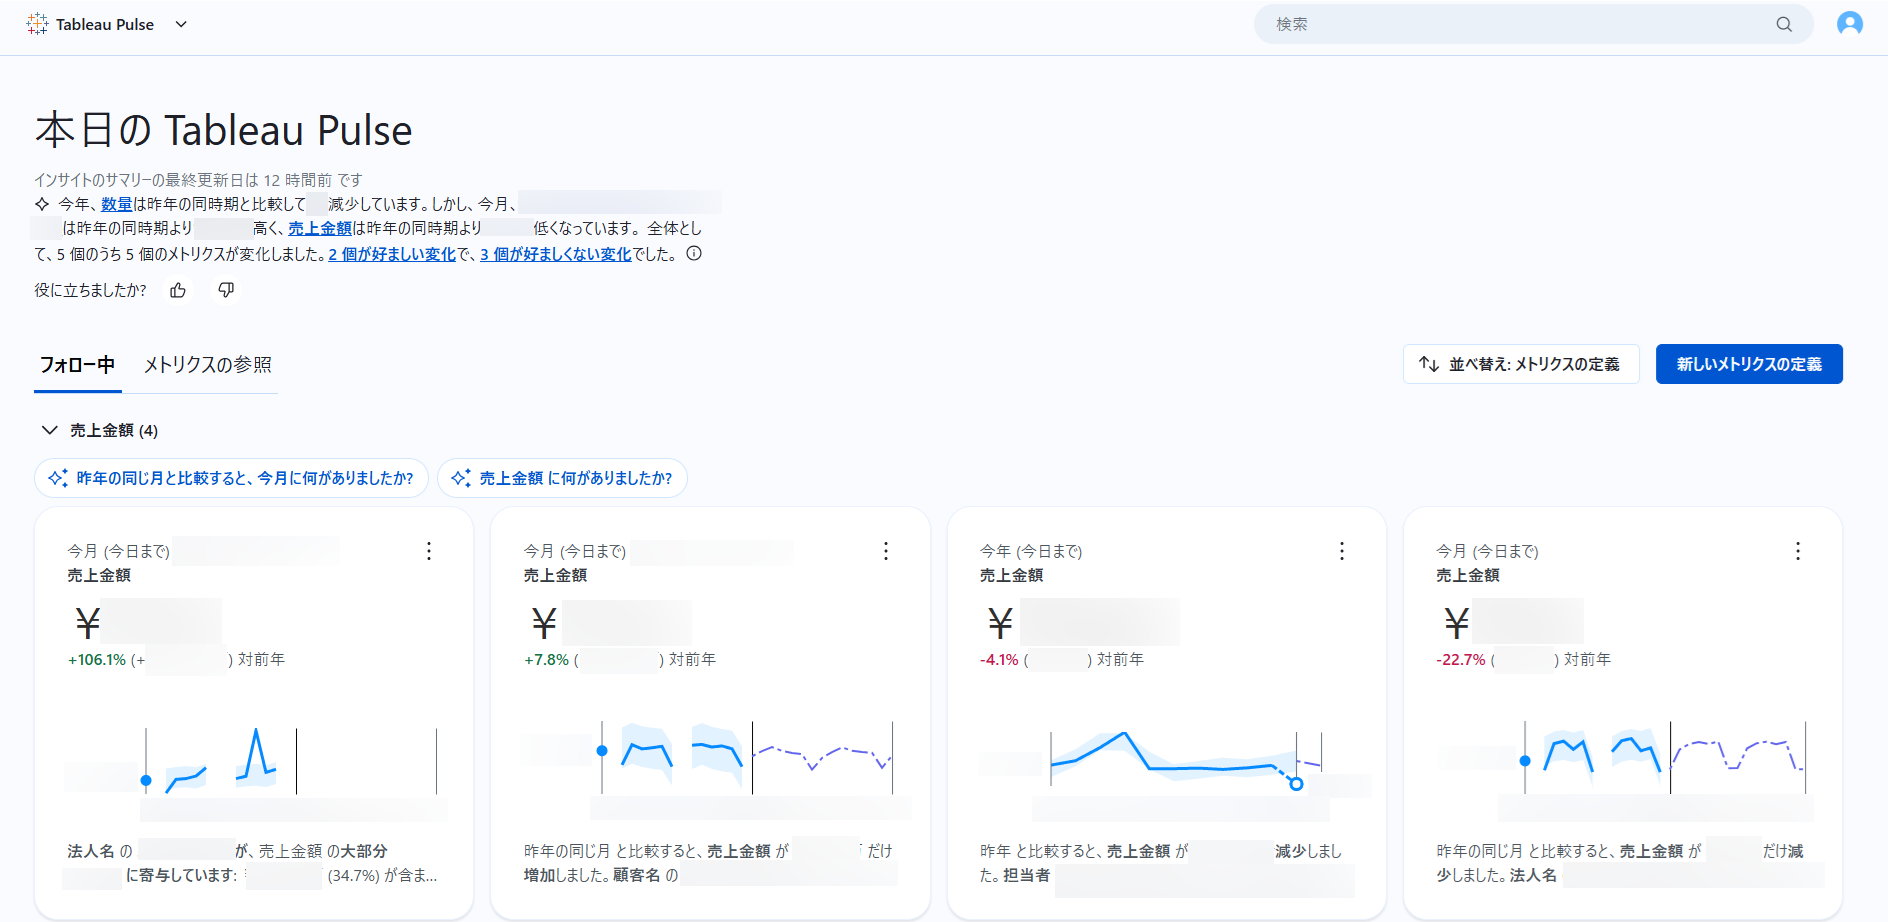Viewport: 1888px width, 922px height.
Task: Click the sparkle icon on the 売上金額 question chip
Action: (x=463, y=478)
